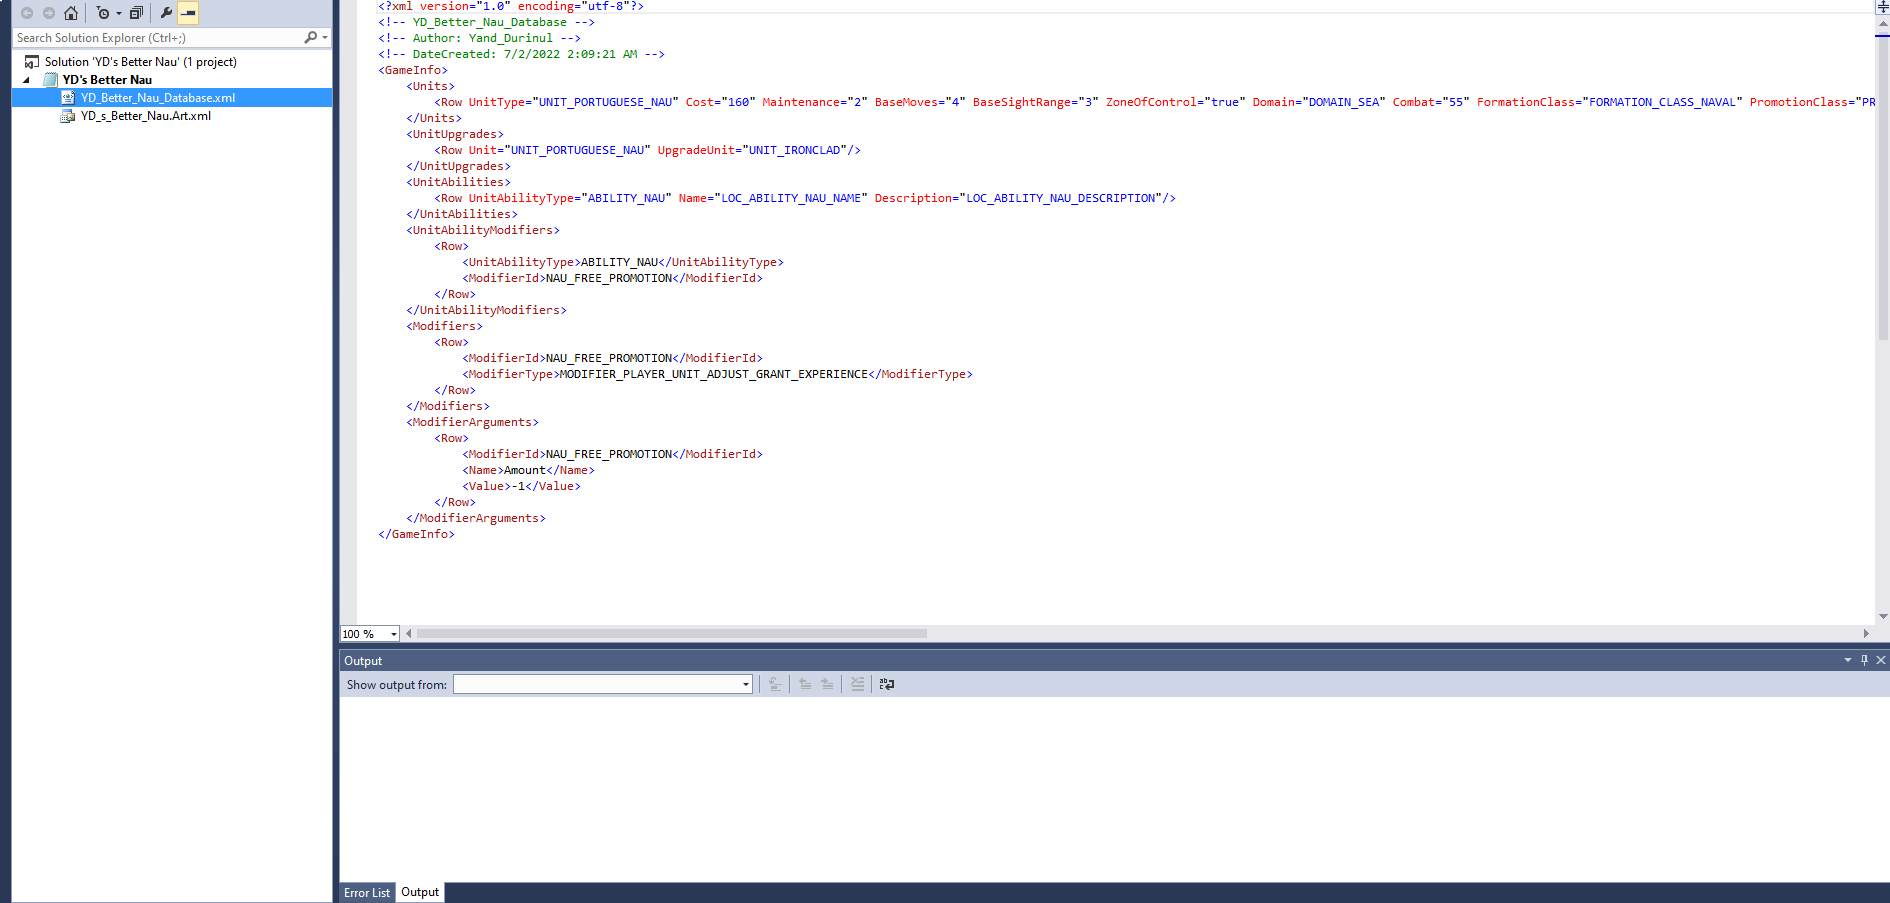The image size is (1890, 903).
Task: Click the <Name>Amount</Name> line
Action: point(528,470)
